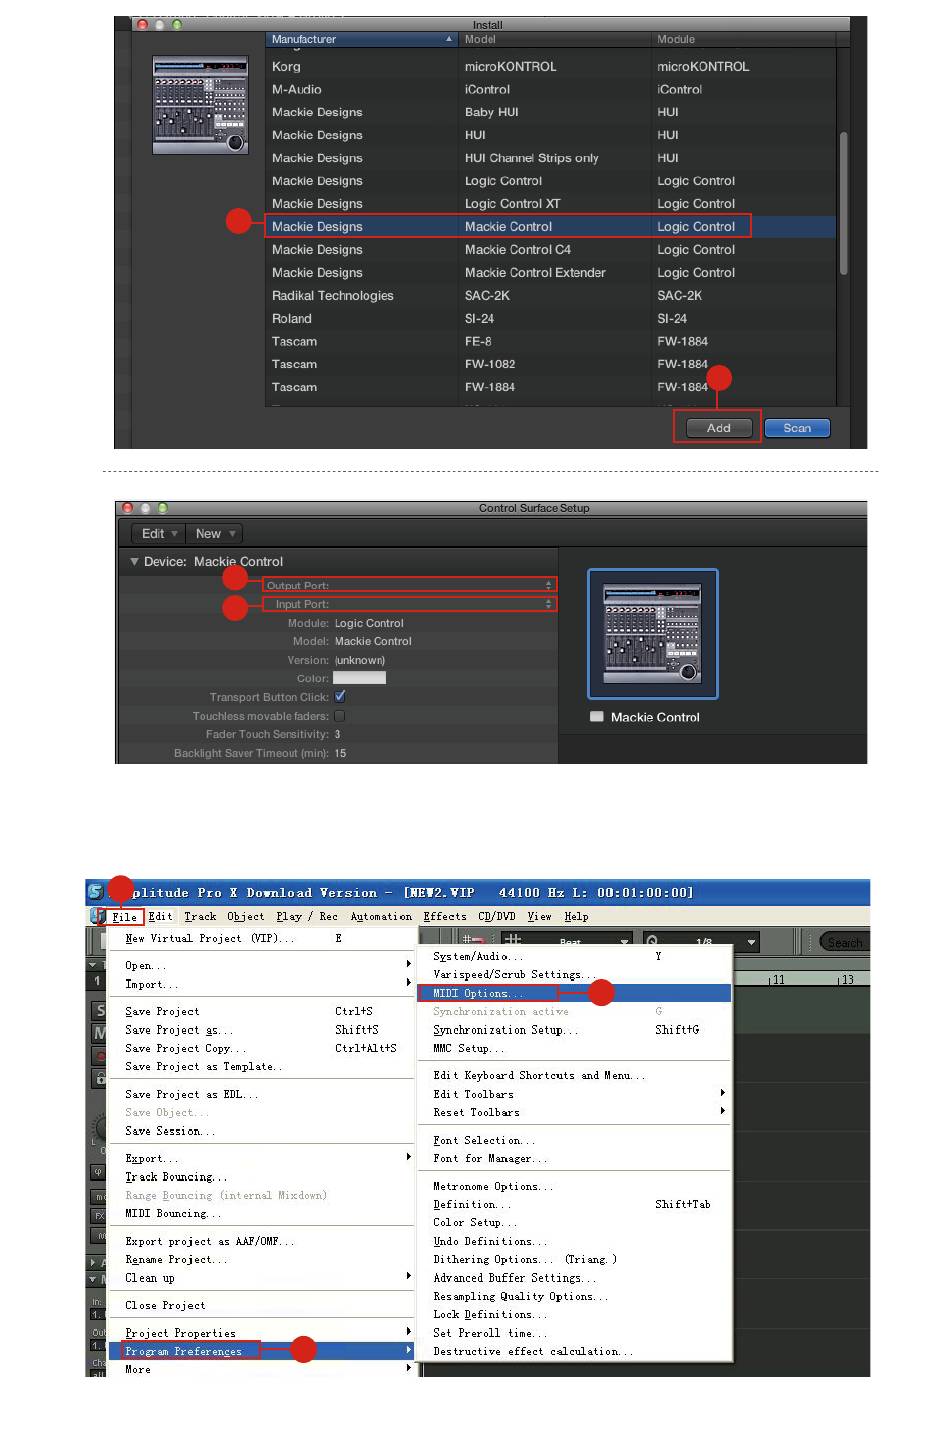Click the document icon left of File menu
The image size is (950, 1440).
(97, 916)
